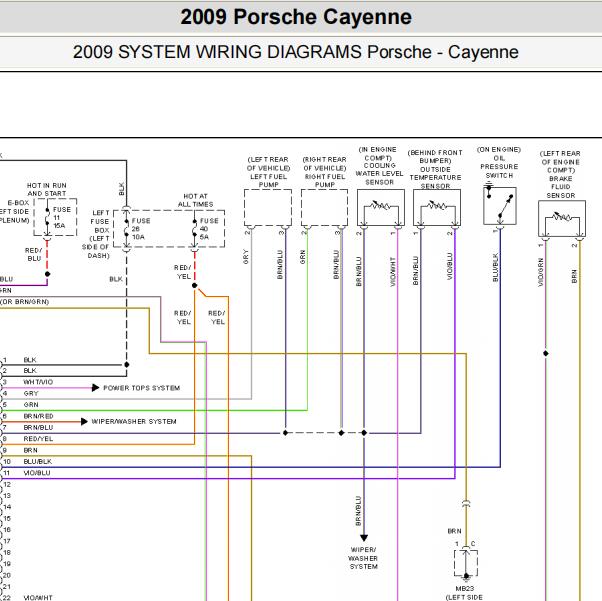Select the "GRN" label at pin 5

(31, 405)
